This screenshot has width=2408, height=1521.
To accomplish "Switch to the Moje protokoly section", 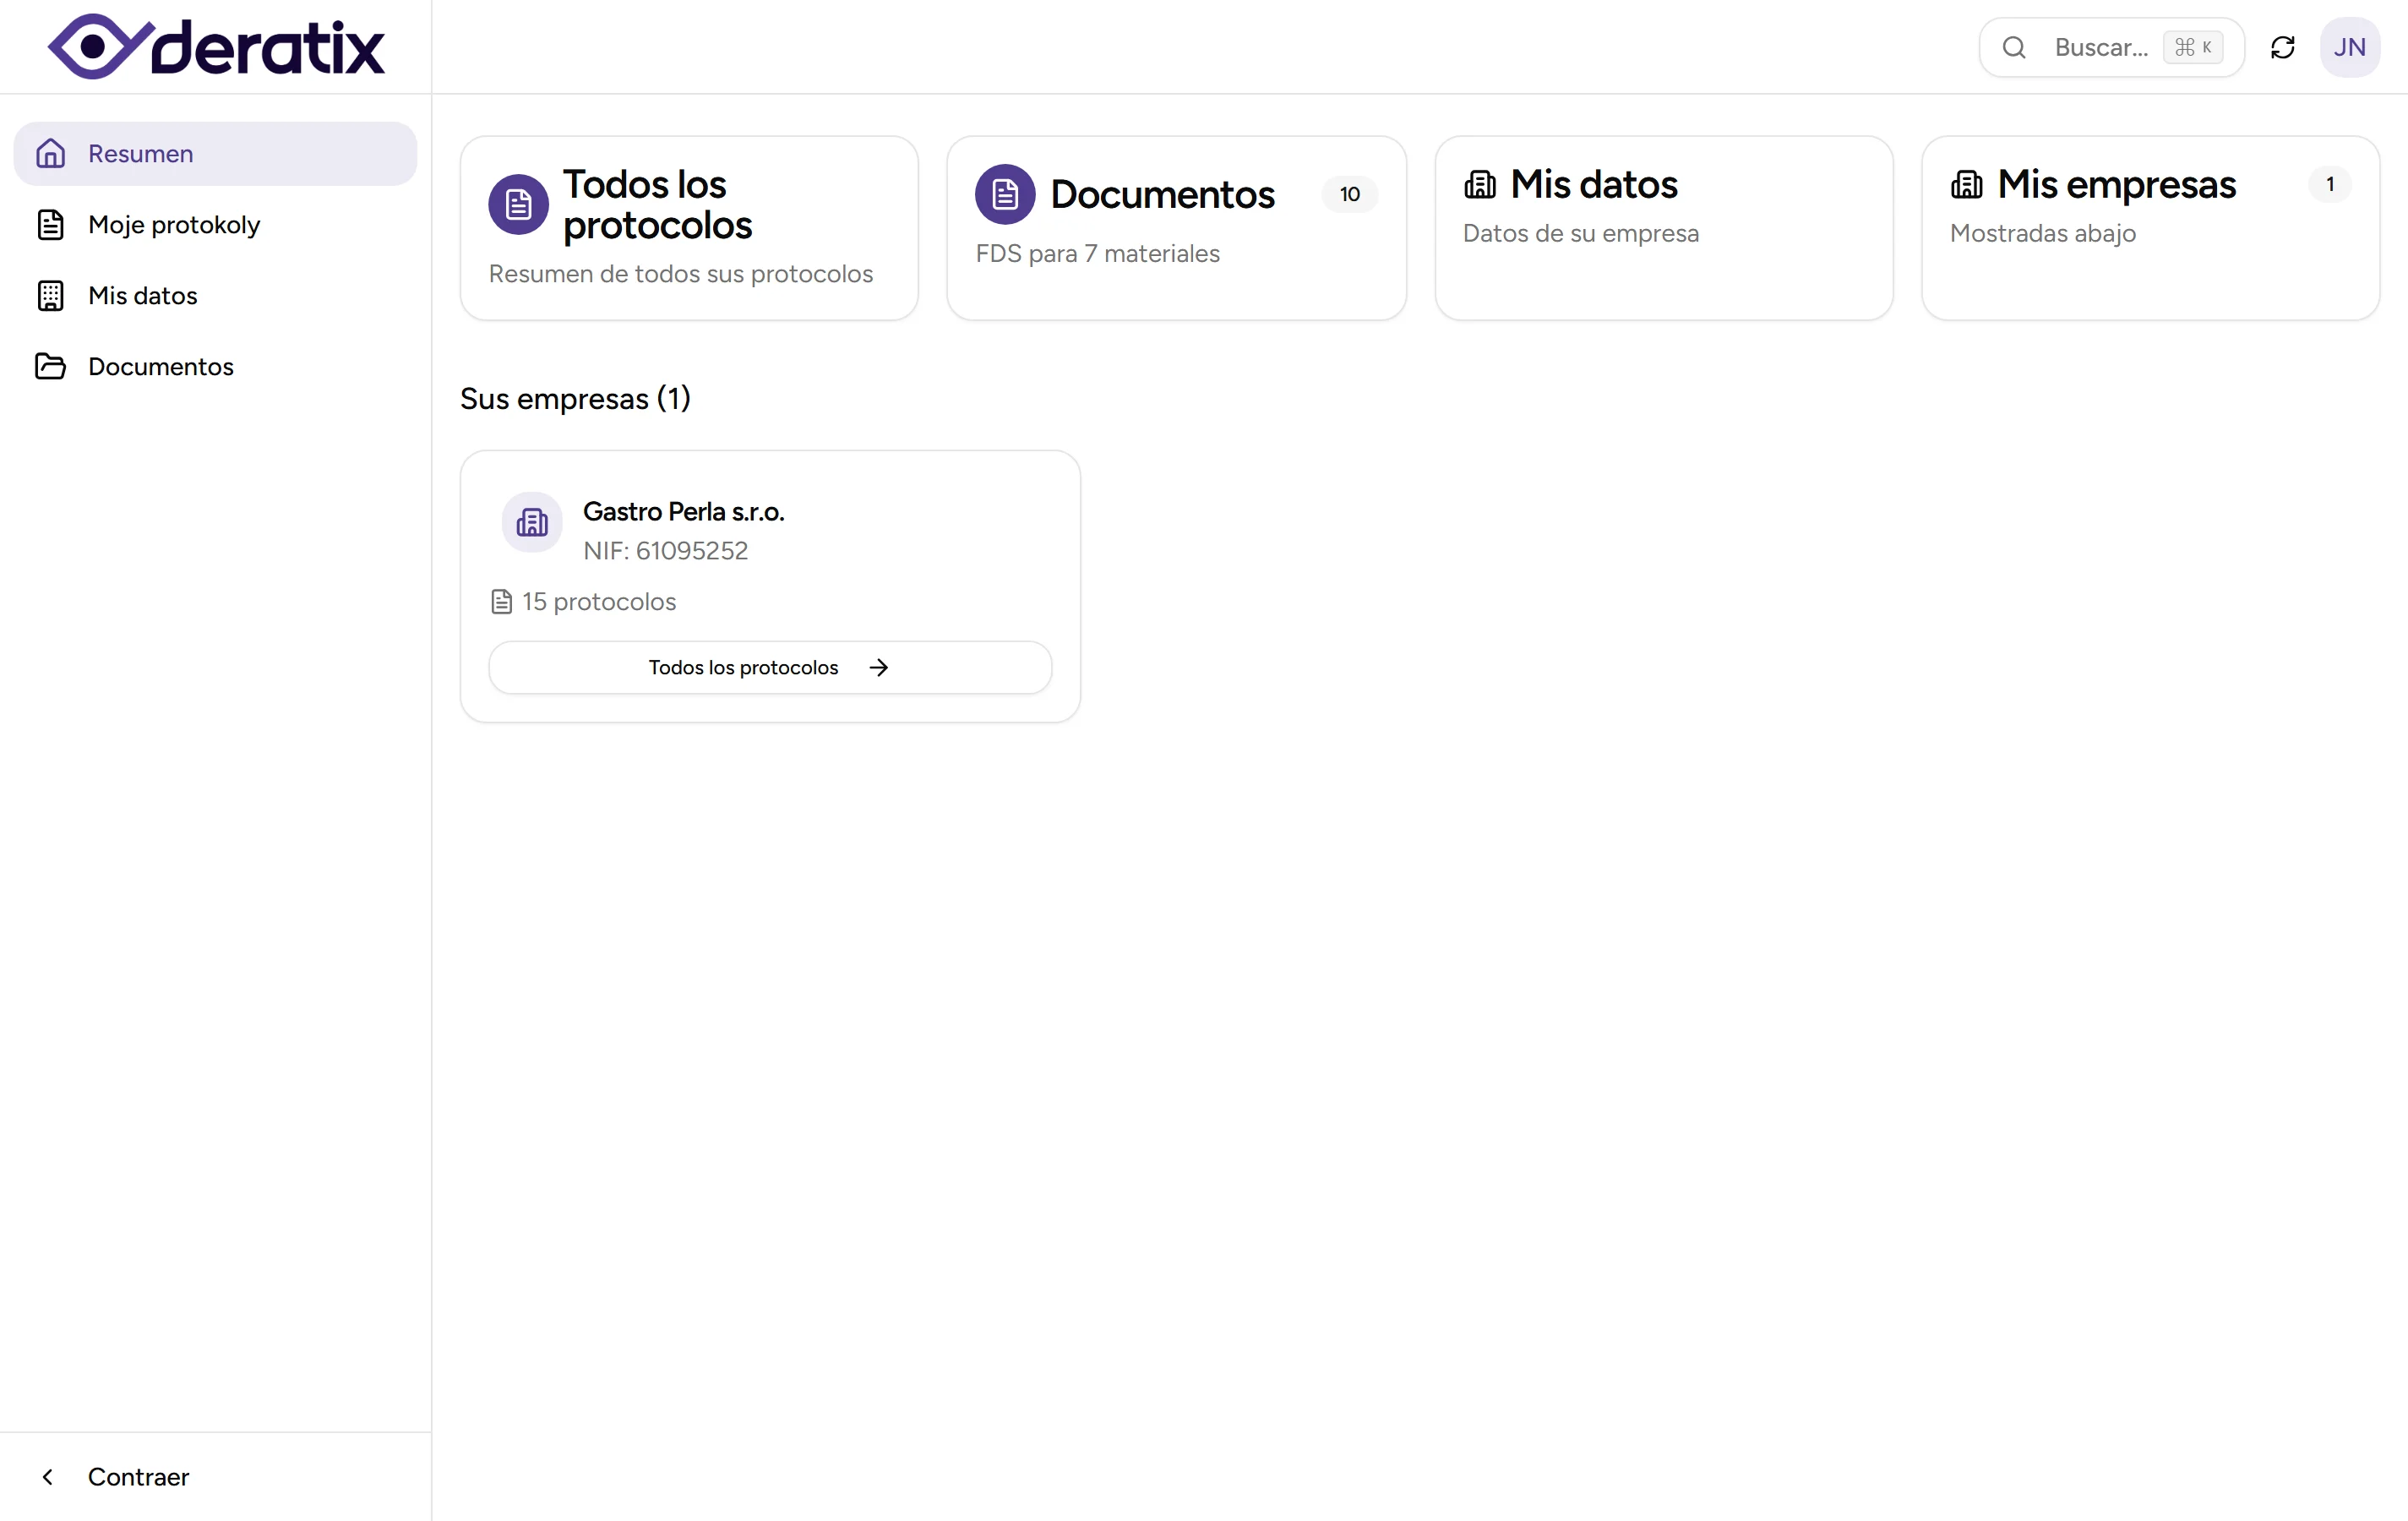I will (x=175, y=224).
